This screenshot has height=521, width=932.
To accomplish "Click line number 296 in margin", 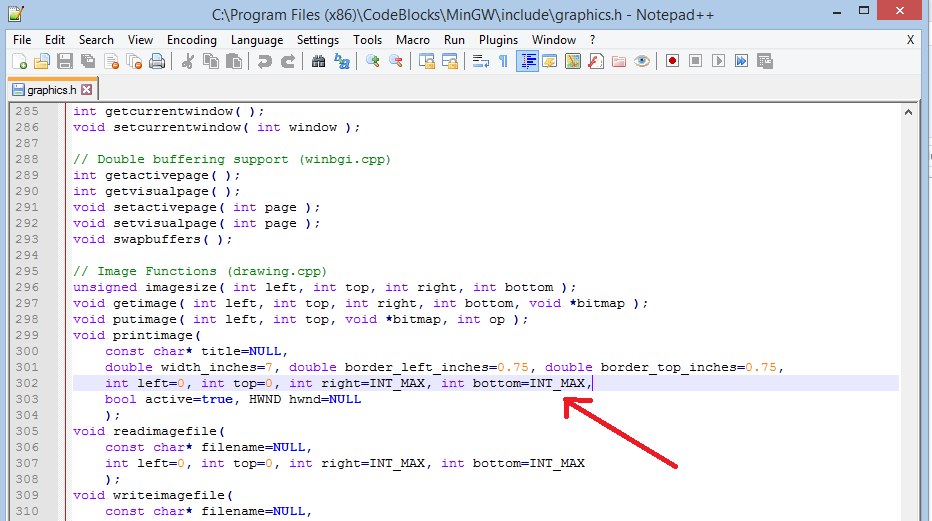I will click(27, 287).
